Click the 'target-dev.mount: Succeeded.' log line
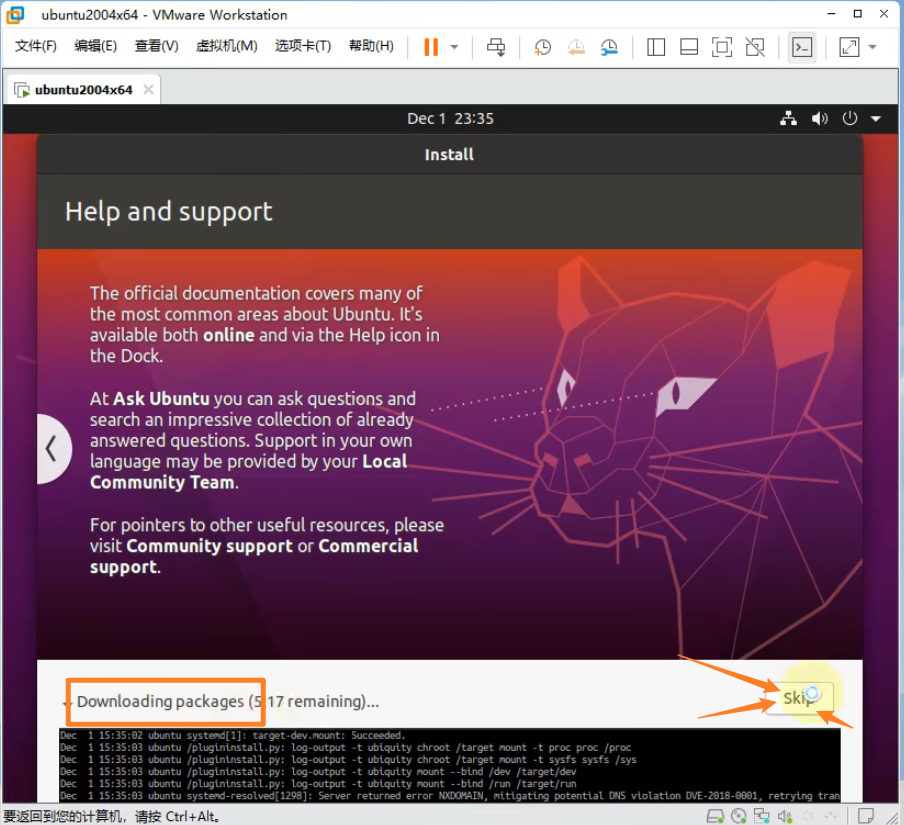This screenshot has height=825, width=904. coord(232,736)
